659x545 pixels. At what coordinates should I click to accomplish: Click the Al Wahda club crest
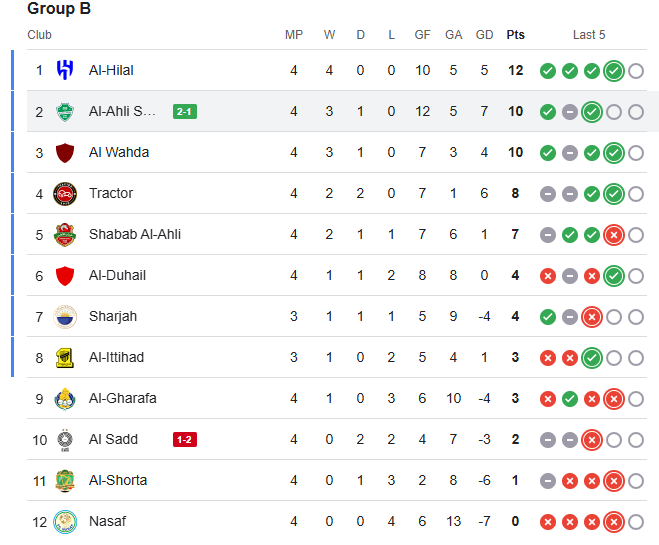coord(65,153)
